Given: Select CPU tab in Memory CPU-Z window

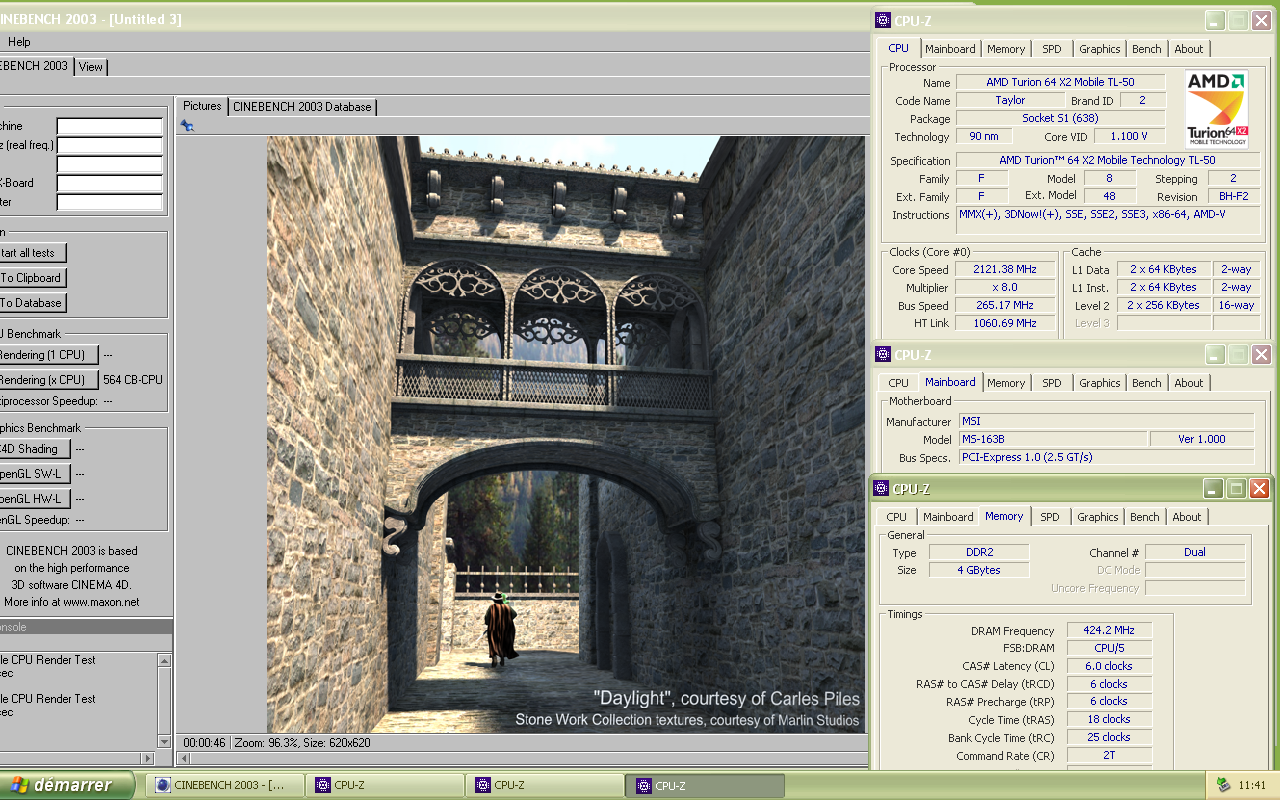Looking at the screenshot, I should point(897,517).
